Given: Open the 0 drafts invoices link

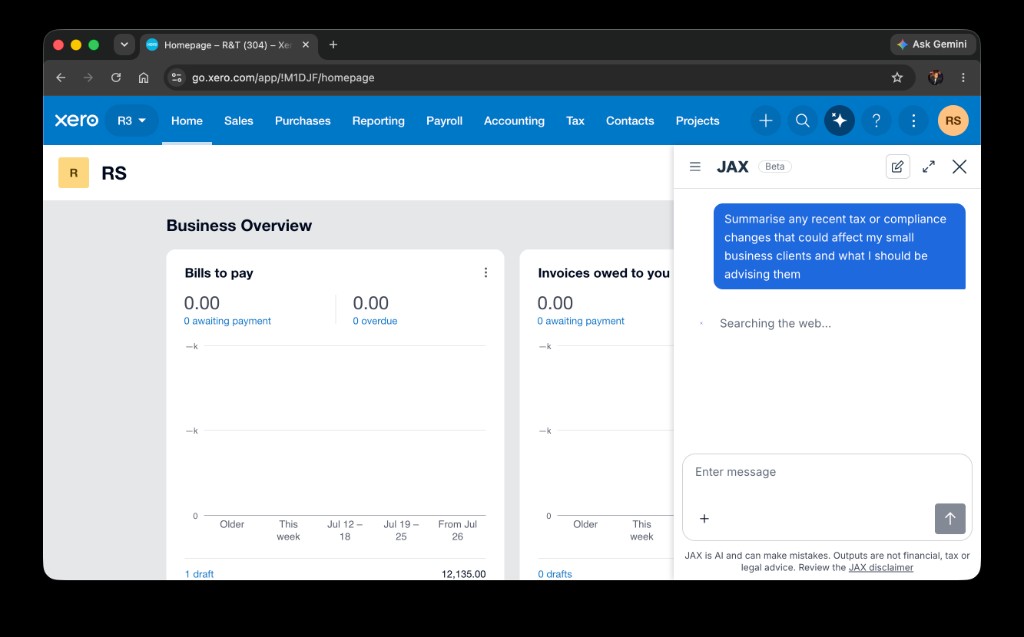Looking at the screenshot, I should coord(554,574).
